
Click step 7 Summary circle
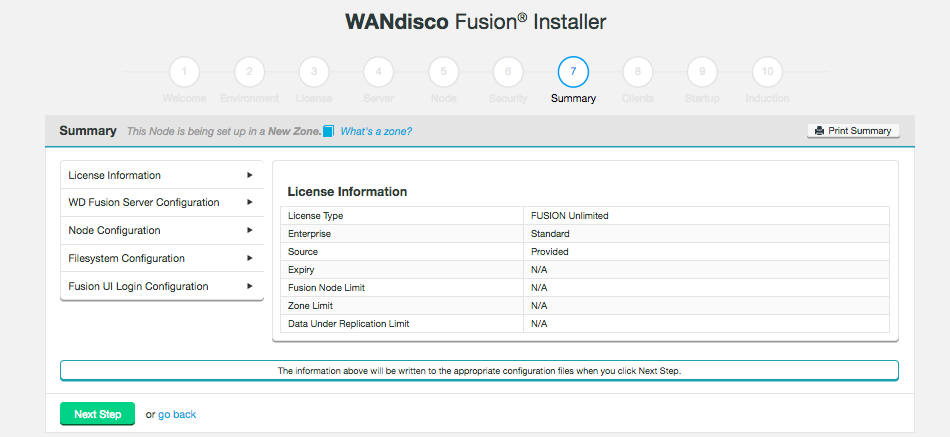click(x=573, y=72)
